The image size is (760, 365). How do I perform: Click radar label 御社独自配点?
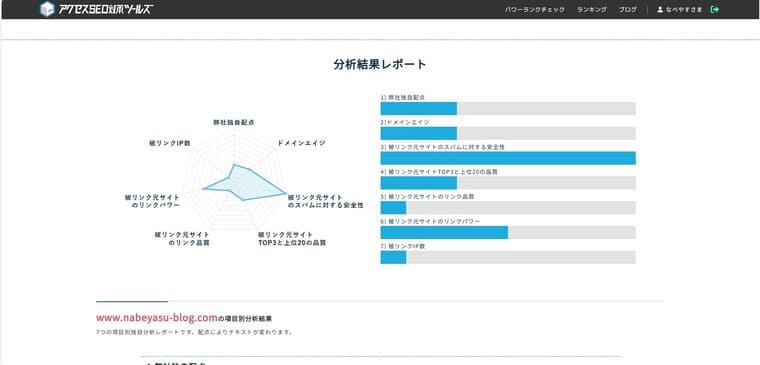coord(234,123)
